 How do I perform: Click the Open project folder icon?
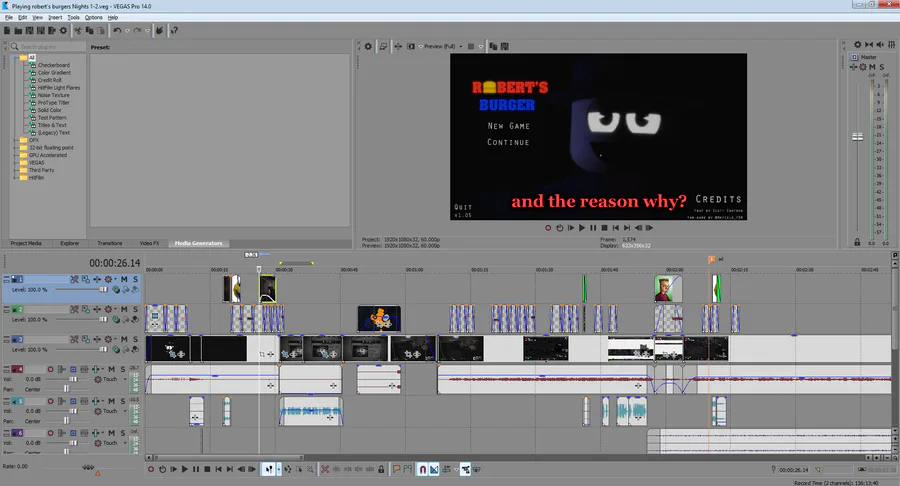[18, 30]
